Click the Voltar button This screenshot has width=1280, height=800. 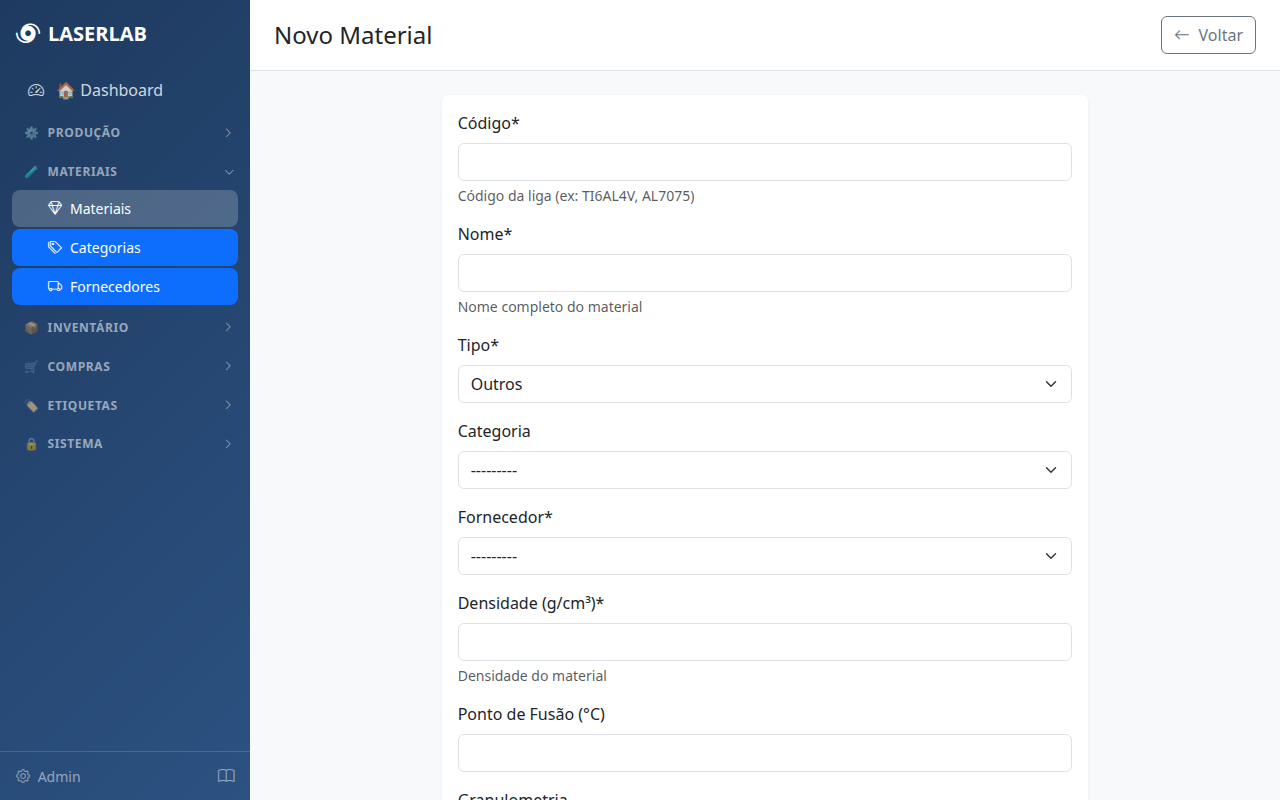(1208, 35)
